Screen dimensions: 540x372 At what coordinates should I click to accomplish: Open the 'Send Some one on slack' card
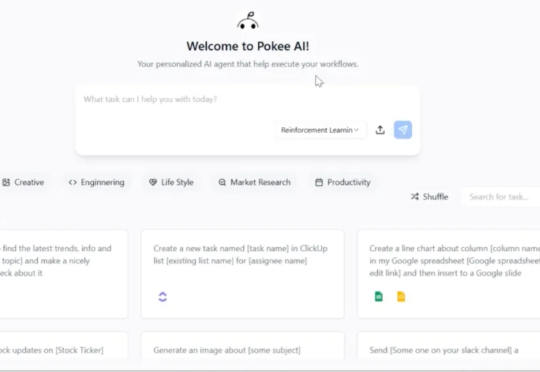coord(449,346)
